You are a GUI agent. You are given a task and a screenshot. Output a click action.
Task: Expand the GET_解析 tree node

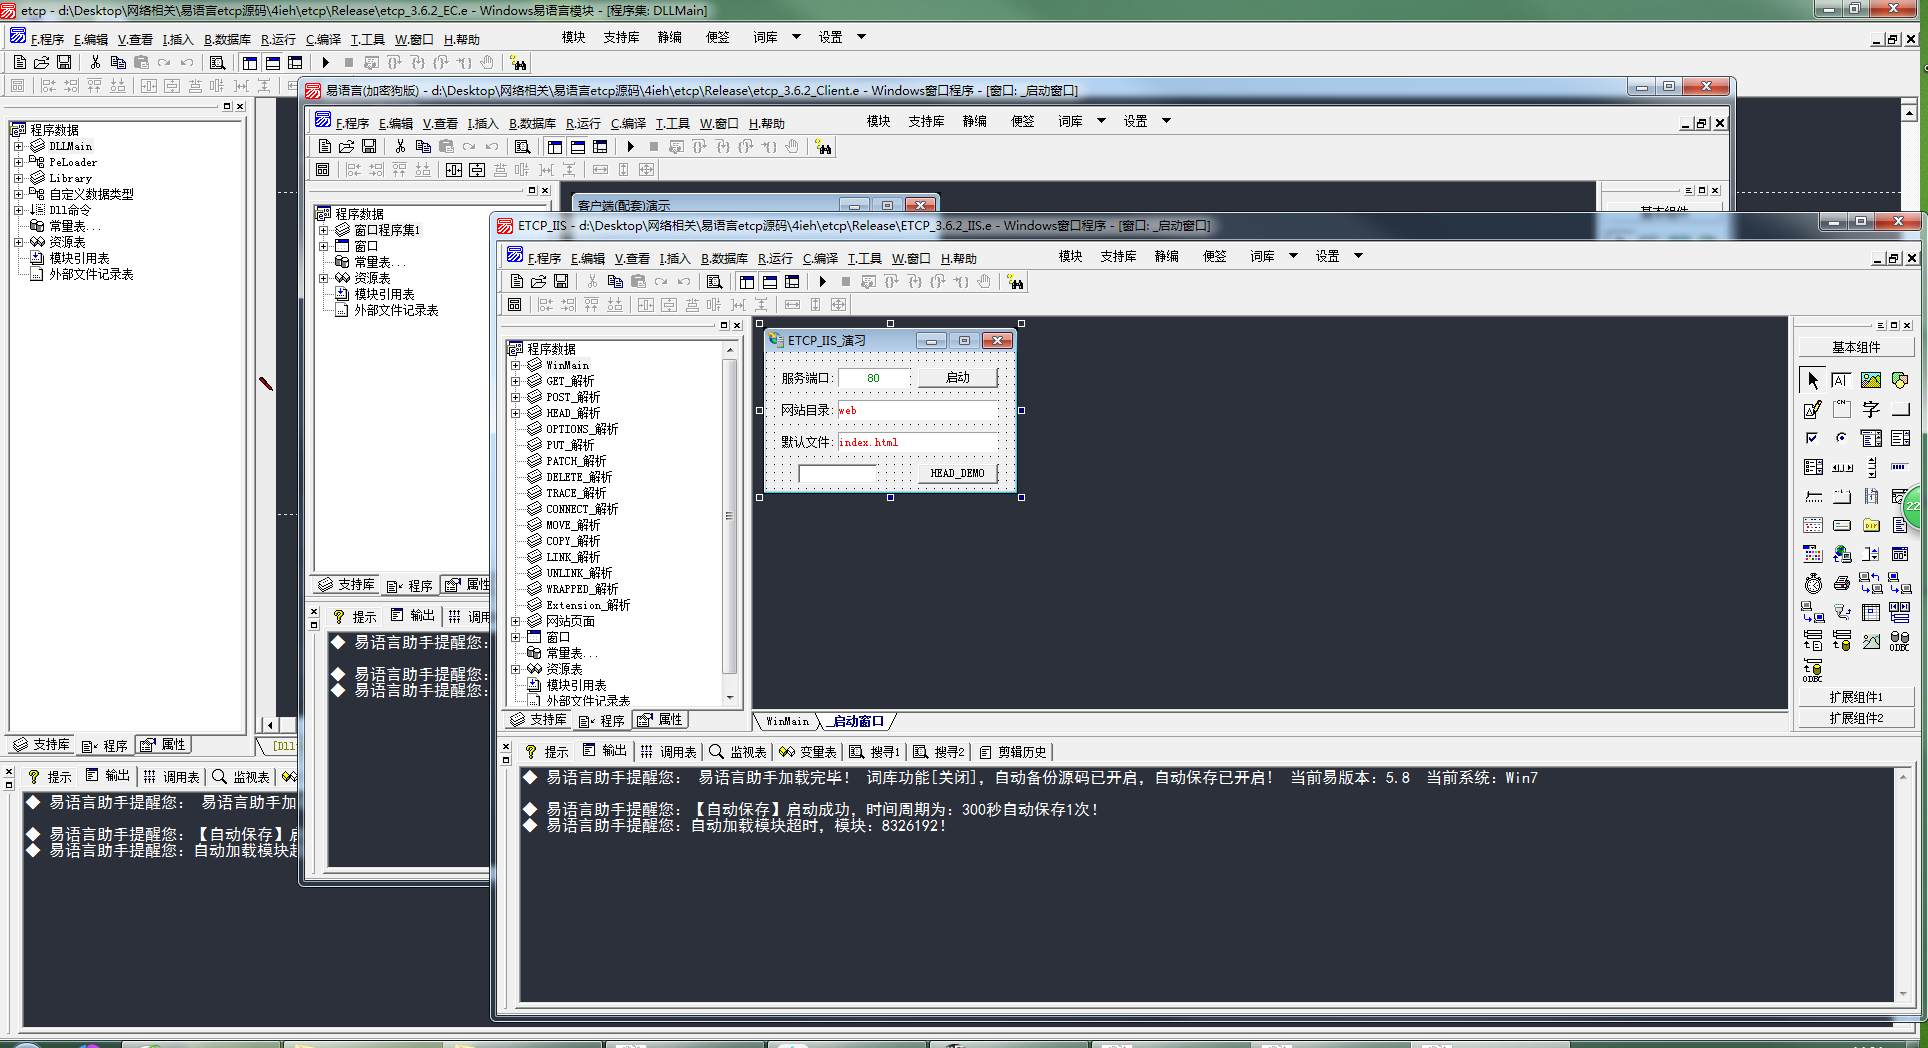point(516,381)
